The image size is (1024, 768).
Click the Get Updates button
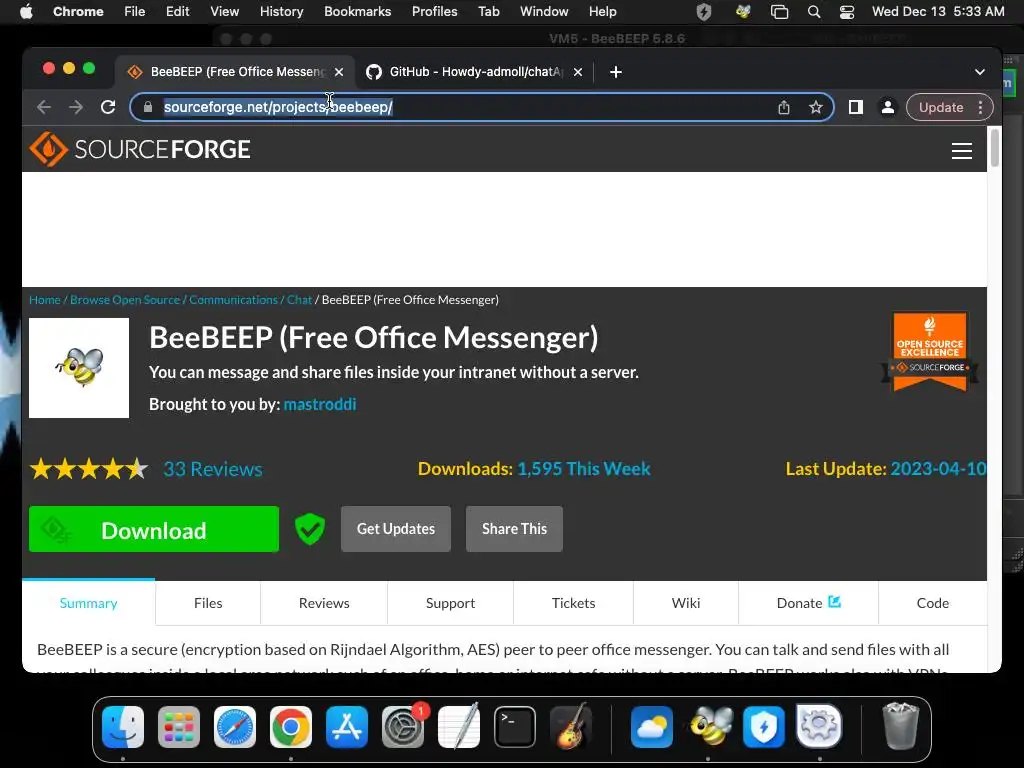(x=396, y=529)
